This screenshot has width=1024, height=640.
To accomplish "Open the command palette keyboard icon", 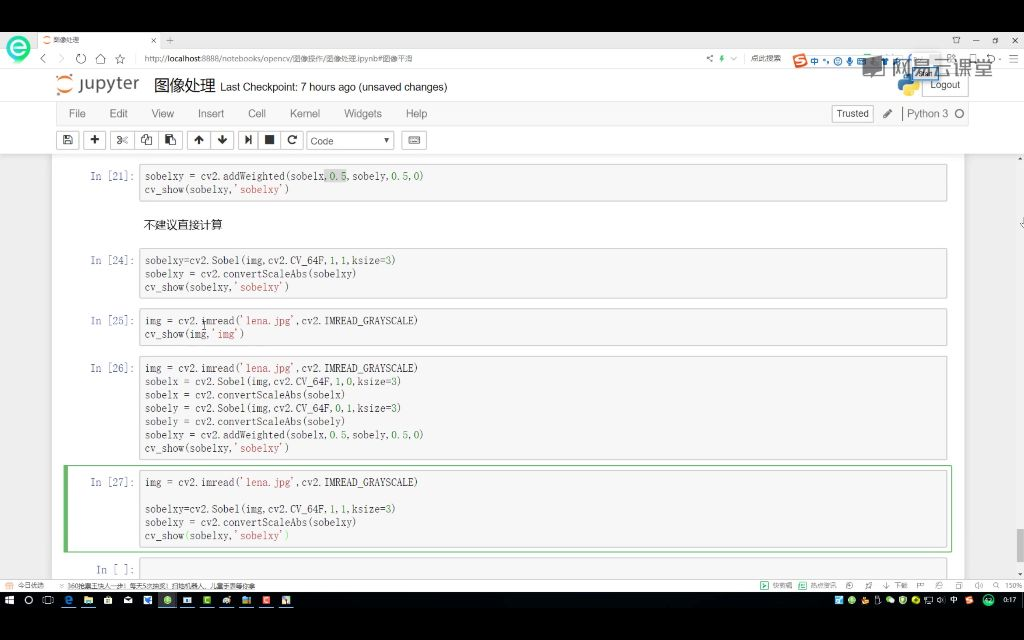I will tap(414, 140).
